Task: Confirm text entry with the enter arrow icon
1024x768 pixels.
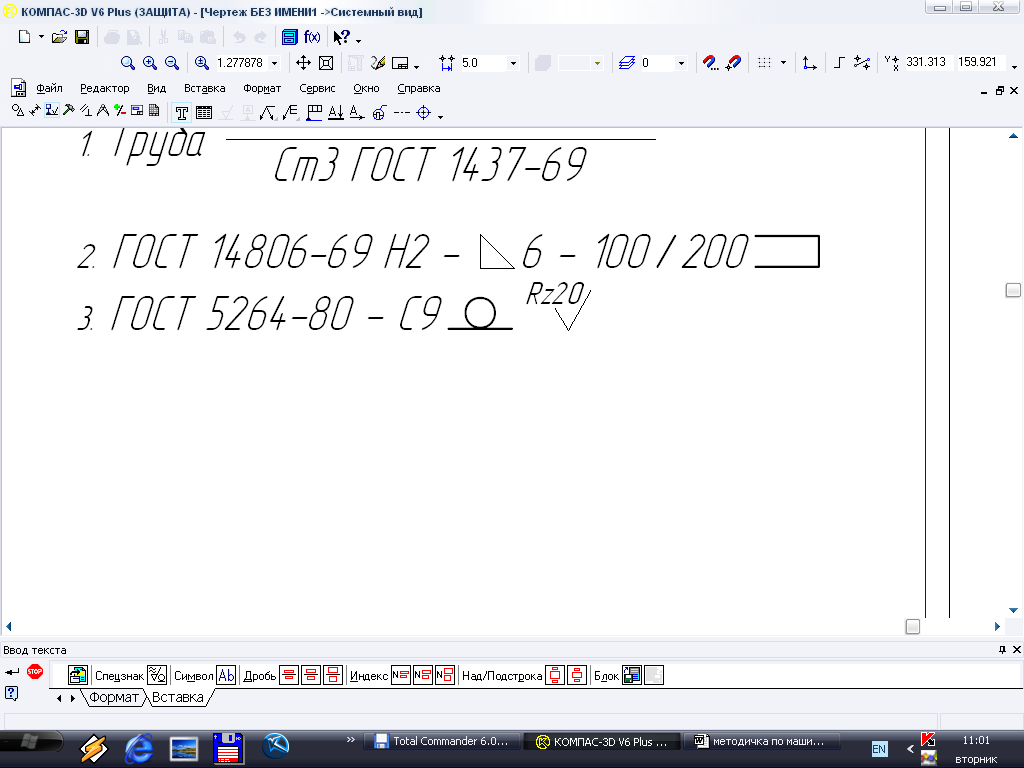Action: click(12, 672)
